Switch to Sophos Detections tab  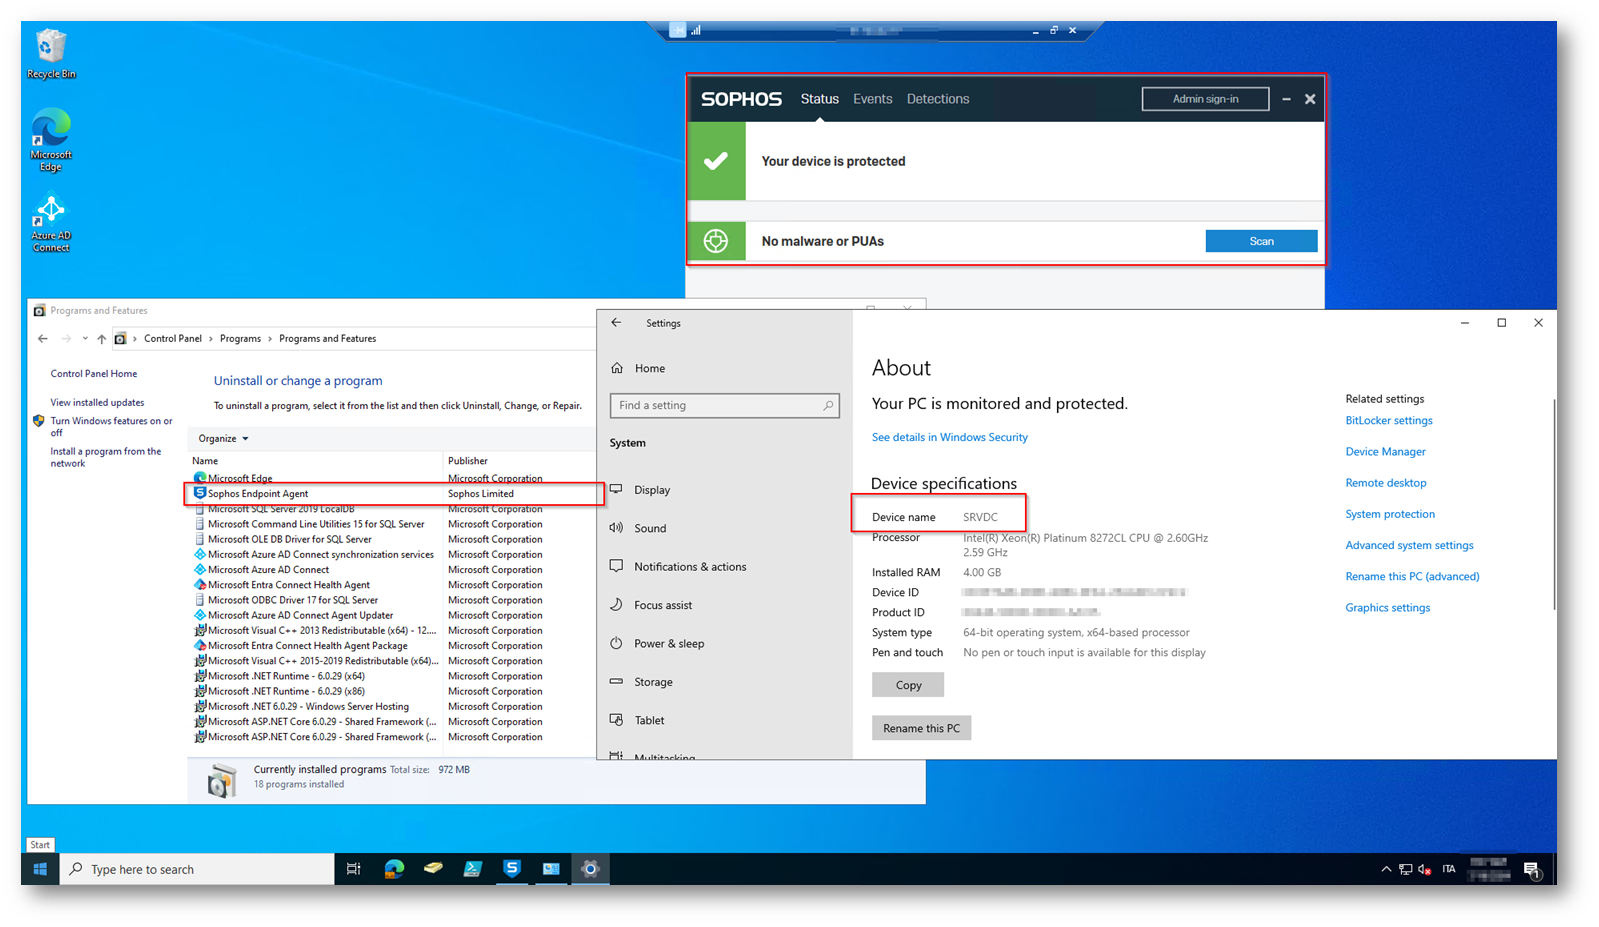coord(938,99)
